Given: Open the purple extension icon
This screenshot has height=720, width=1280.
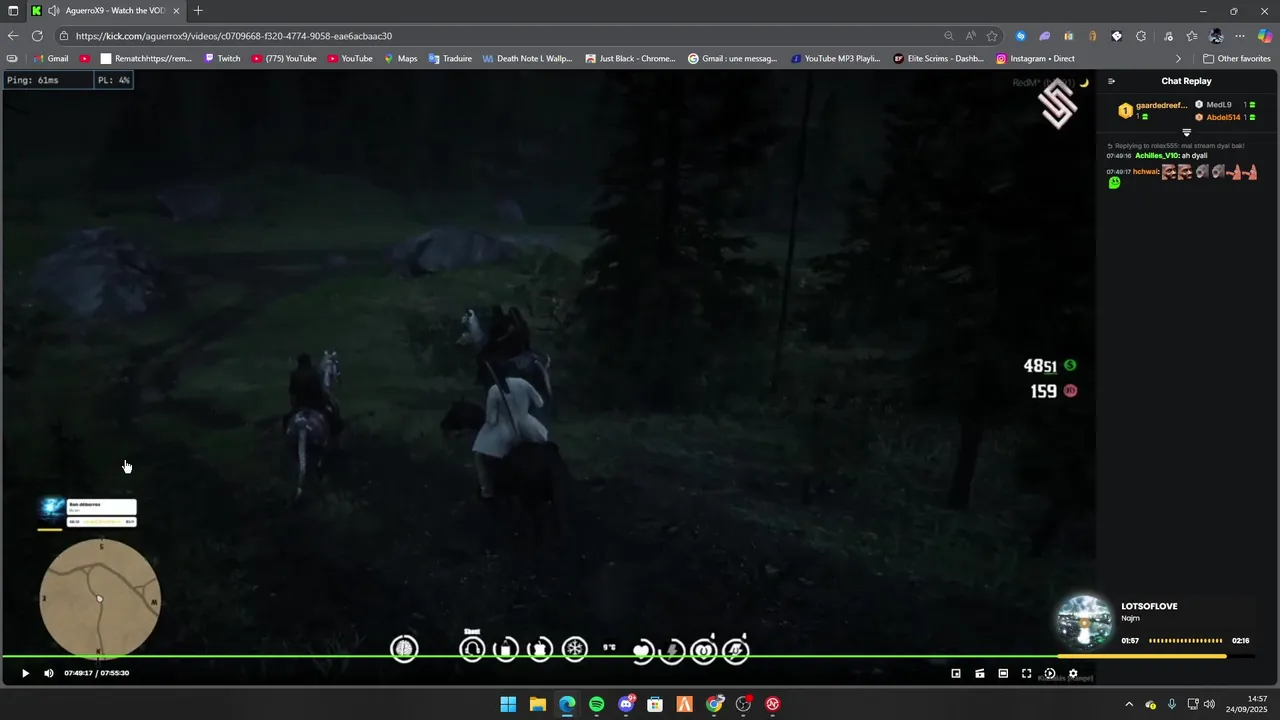Looking at the screenshot, I should coord(1045,36).
